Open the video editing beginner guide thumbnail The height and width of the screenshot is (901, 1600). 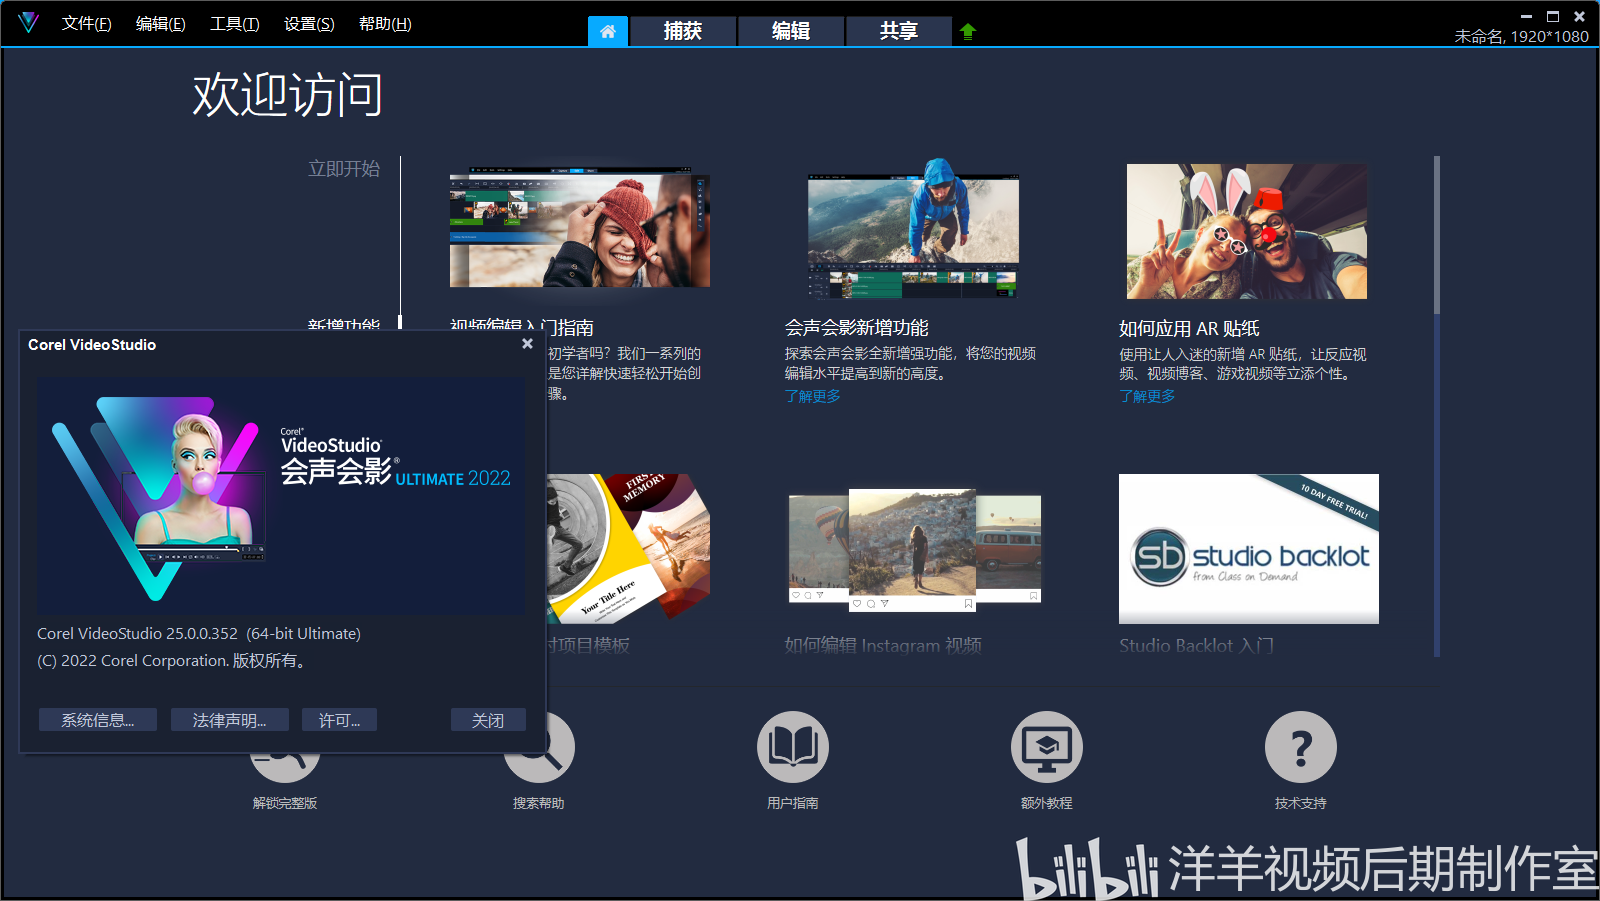[580, 227]
